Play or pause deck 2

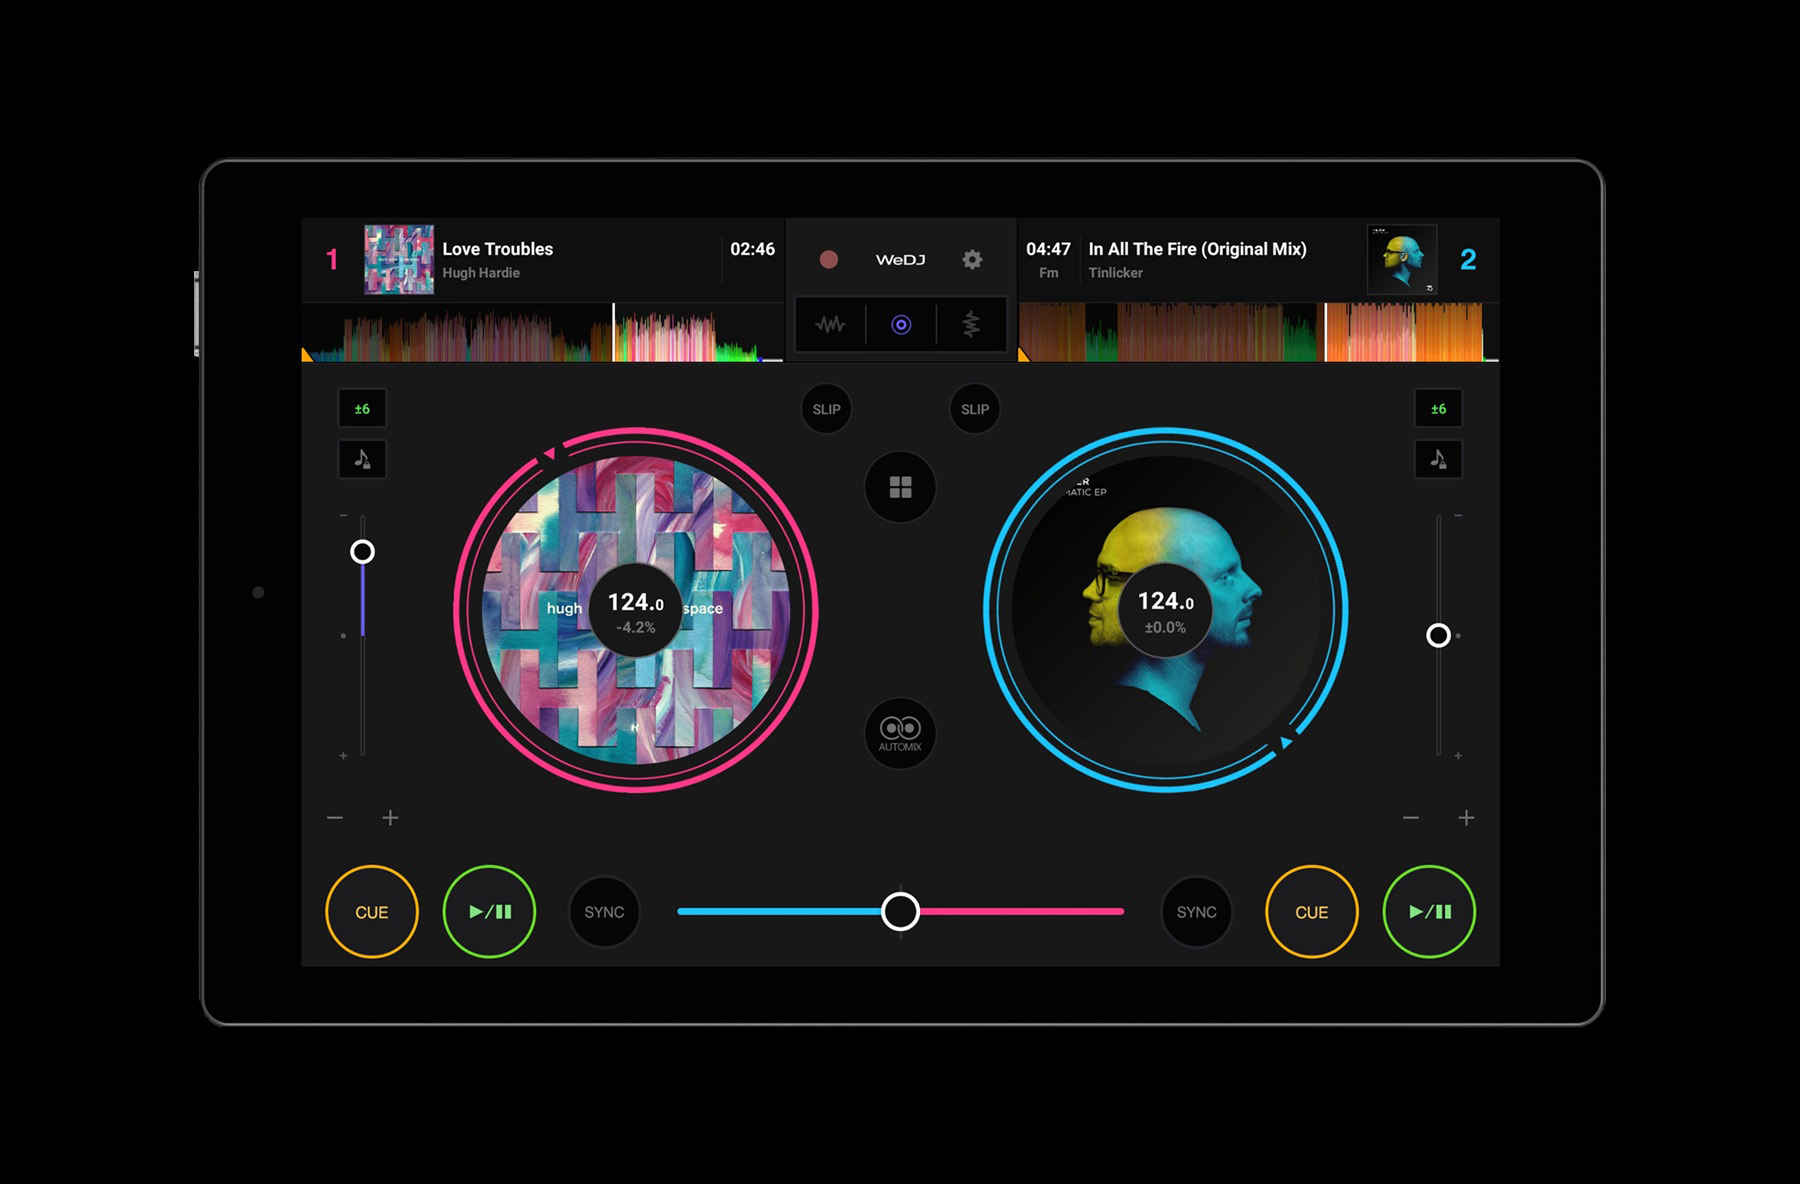tap(1429, 912)
